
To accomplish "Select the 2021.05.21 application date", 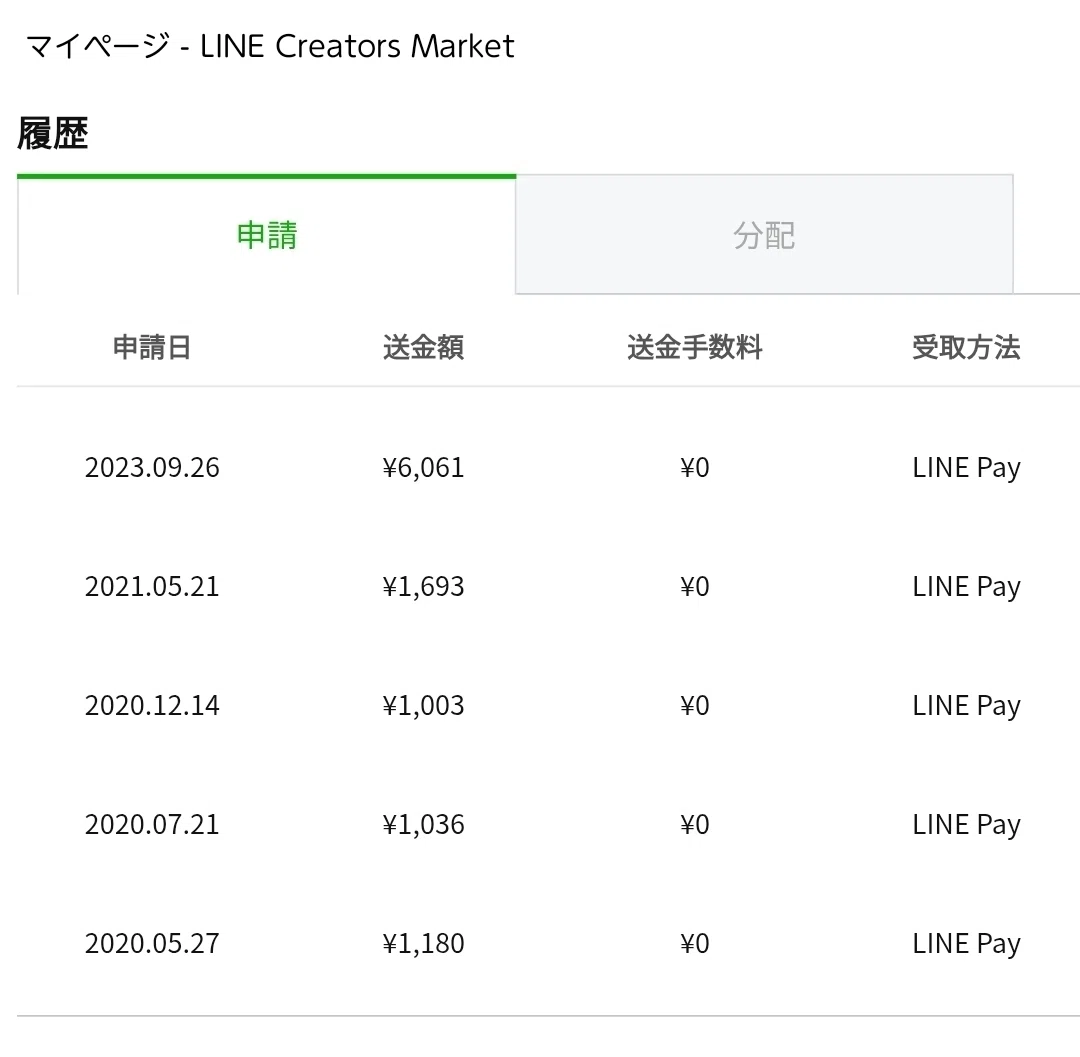I will click(152, 587).
